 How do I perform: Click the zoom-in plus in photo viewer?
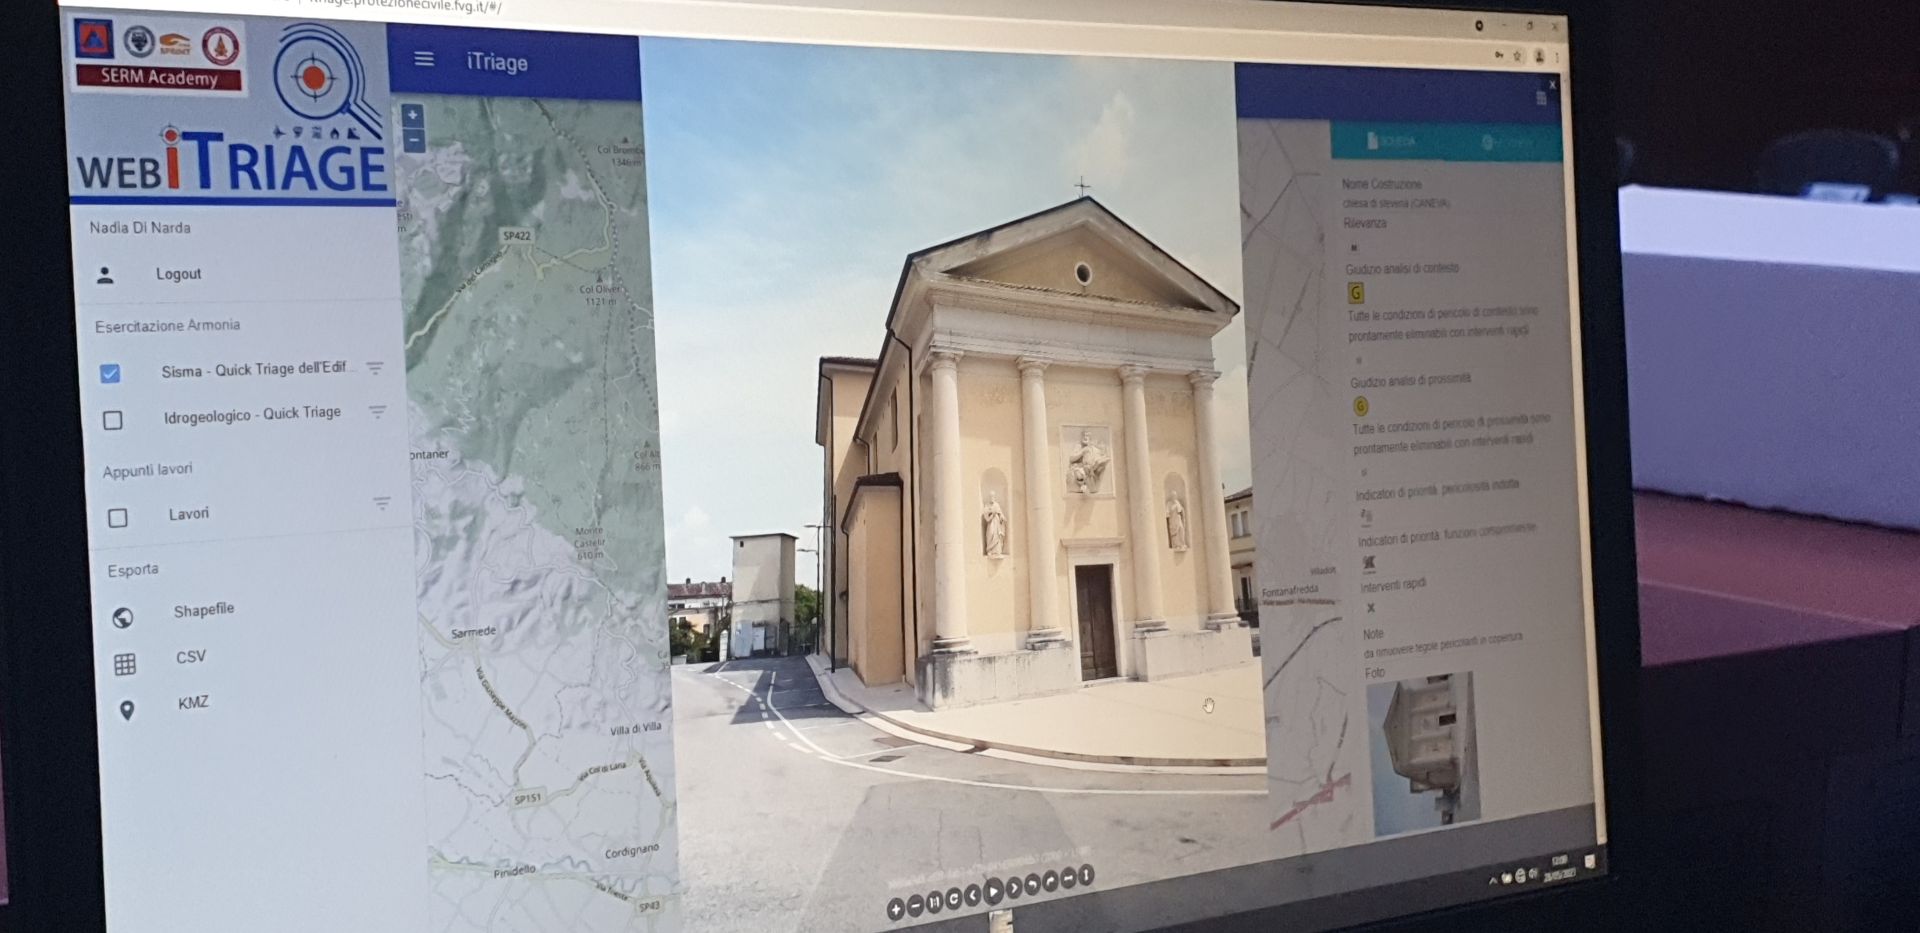[895, 909]
